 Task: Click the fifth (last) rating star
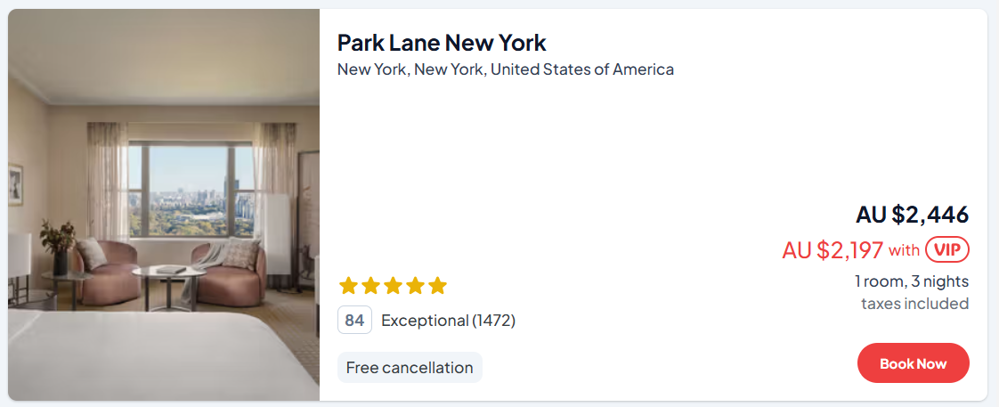tap(437, 286)
